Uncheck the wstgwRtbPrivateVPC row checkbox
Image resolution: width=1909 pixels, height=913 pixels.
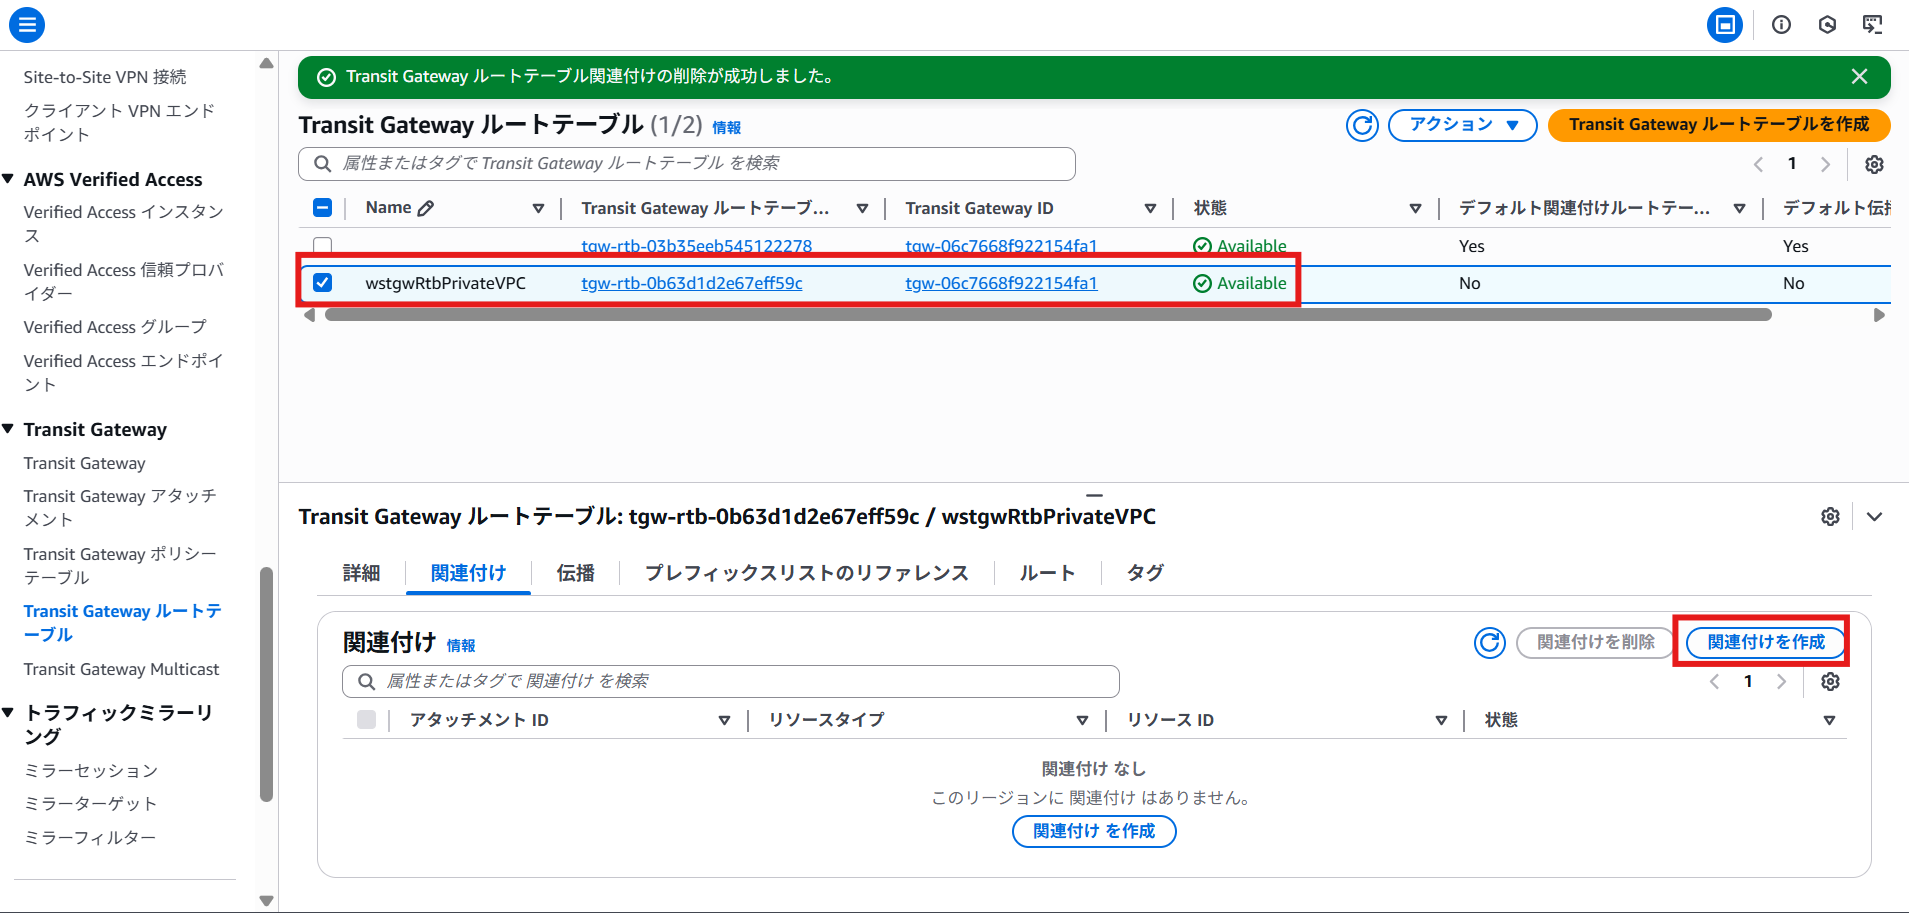[322, 283]
